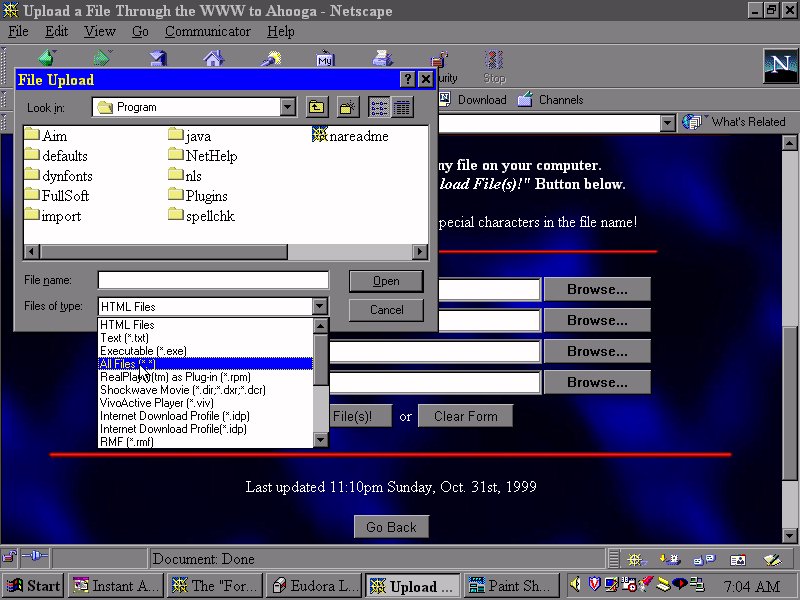This screenshot has height=600, width=800.
Task: Switch to Details view in File Upload
Action: 402,107
